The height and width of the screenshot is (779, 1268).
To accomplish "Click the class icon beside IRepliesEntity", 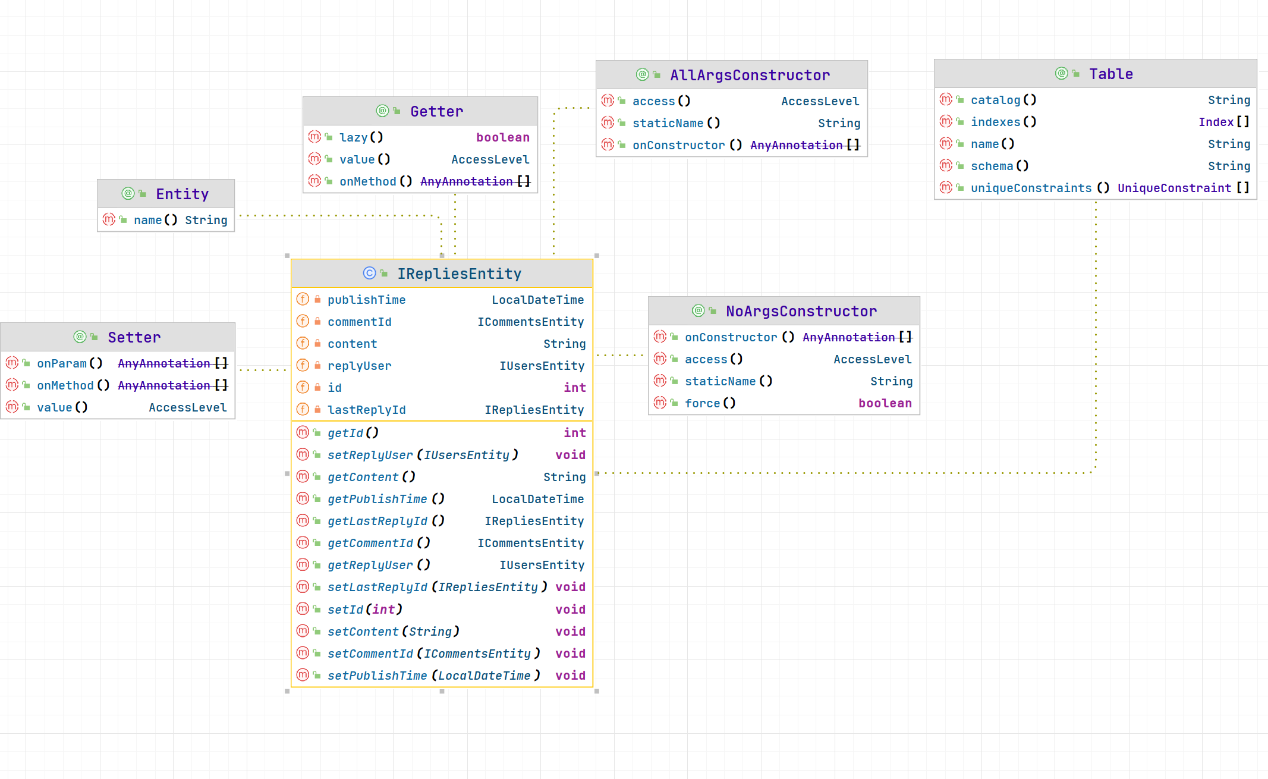I will [x=369, y=273].
